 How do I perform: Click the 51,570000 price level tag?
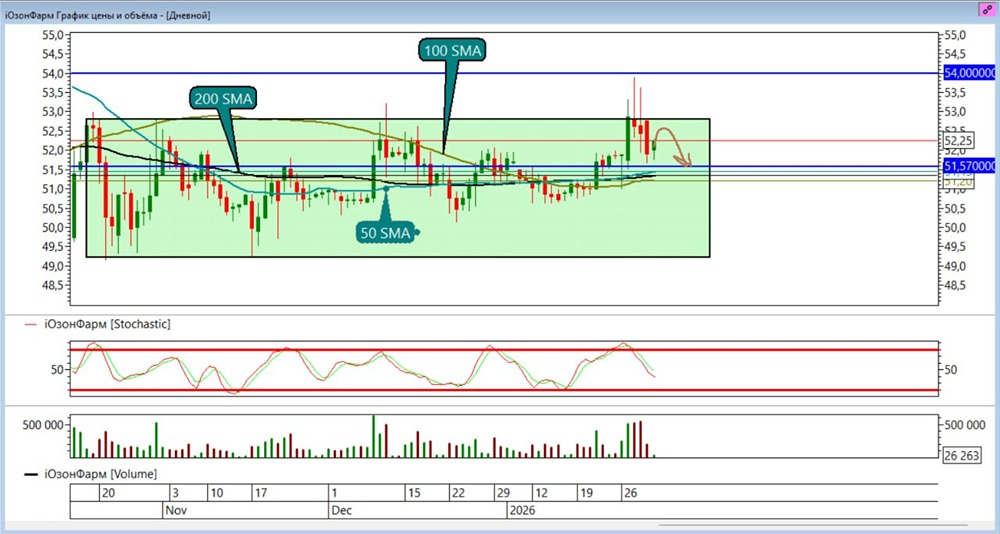tap(969, 166)
